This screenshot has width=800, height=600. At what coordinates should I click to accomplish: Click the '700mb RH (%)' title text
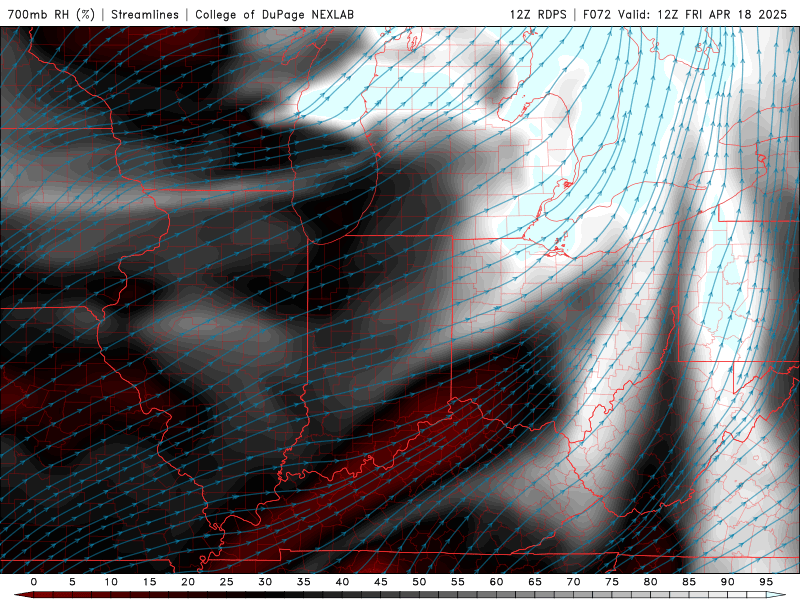coord(51,14)
